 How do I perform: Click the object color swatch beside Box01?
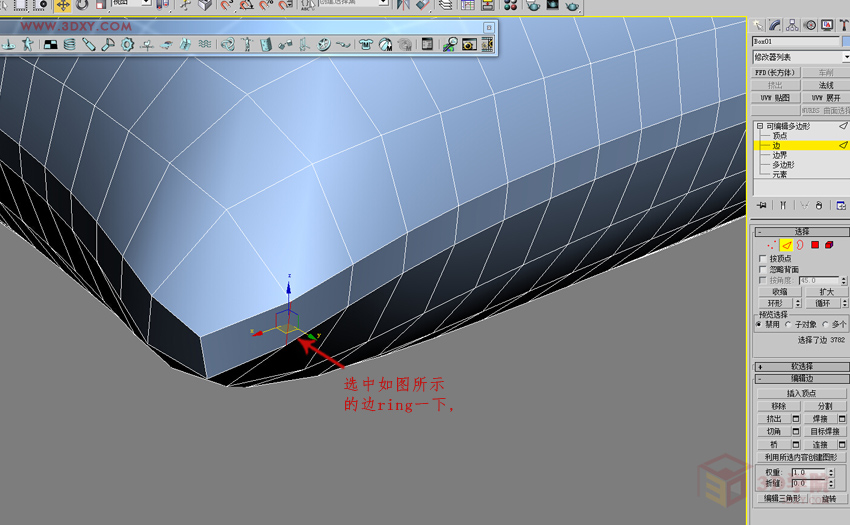click(x=845, y=42)
